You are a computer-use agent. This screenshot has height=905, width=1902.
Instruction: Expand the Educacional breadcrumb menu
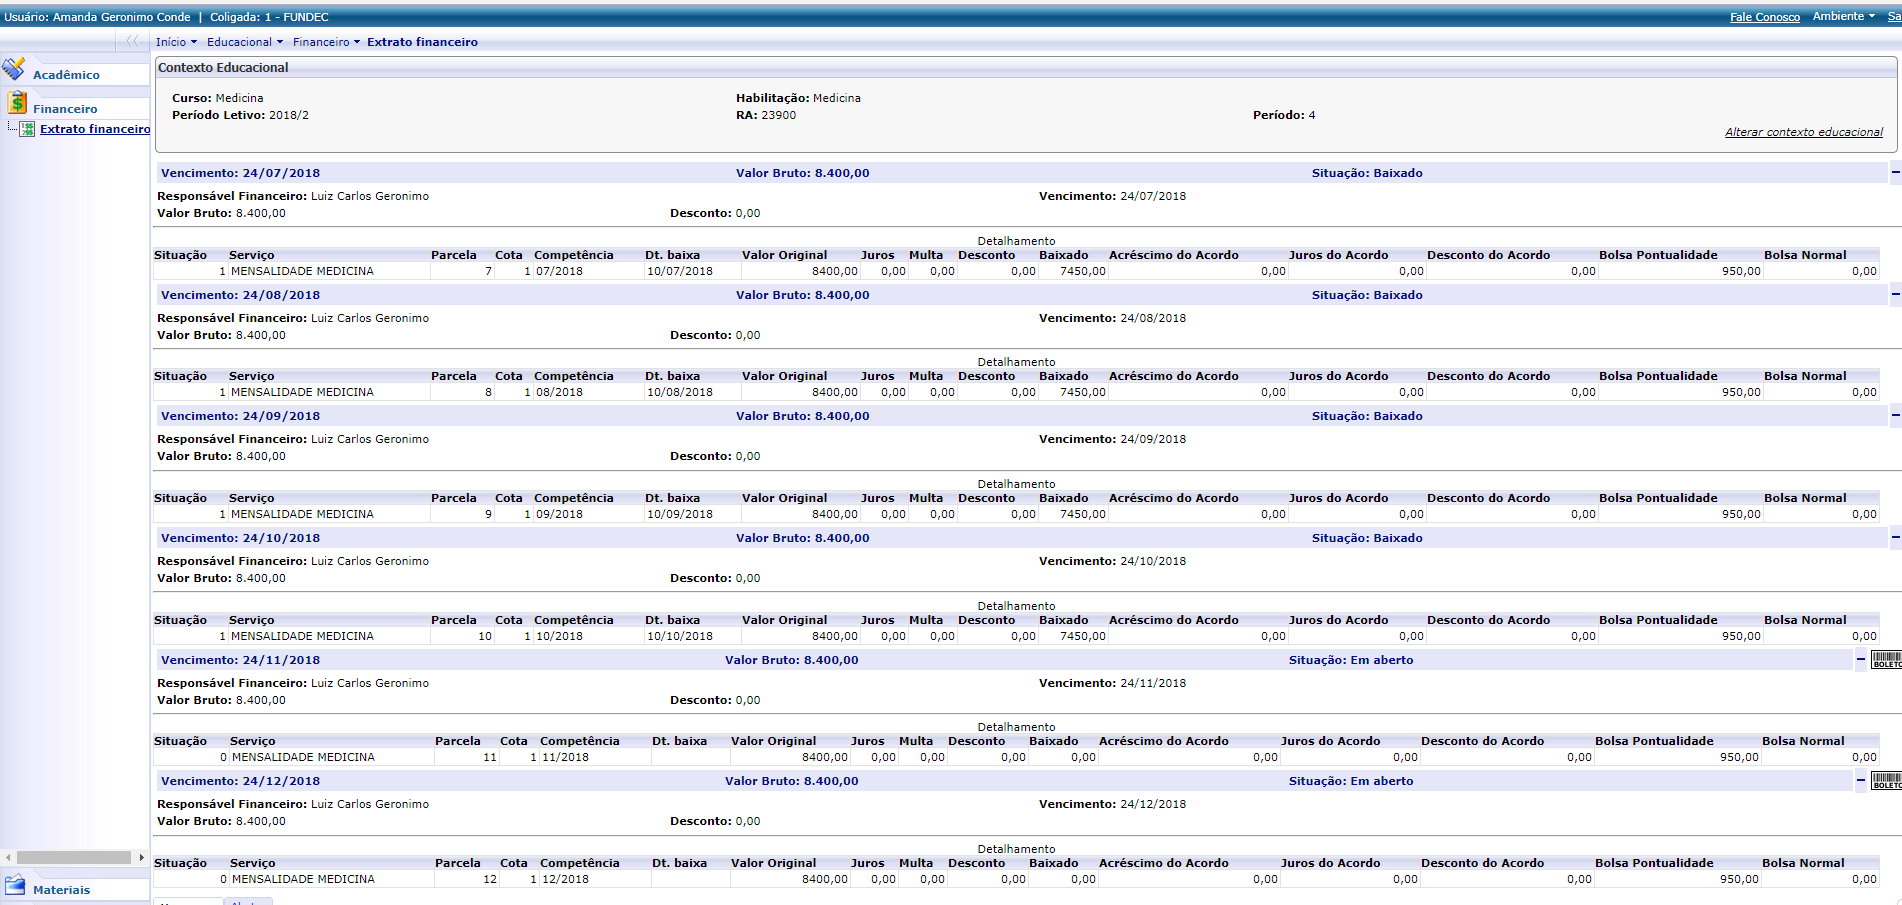[x=245, y=42]
